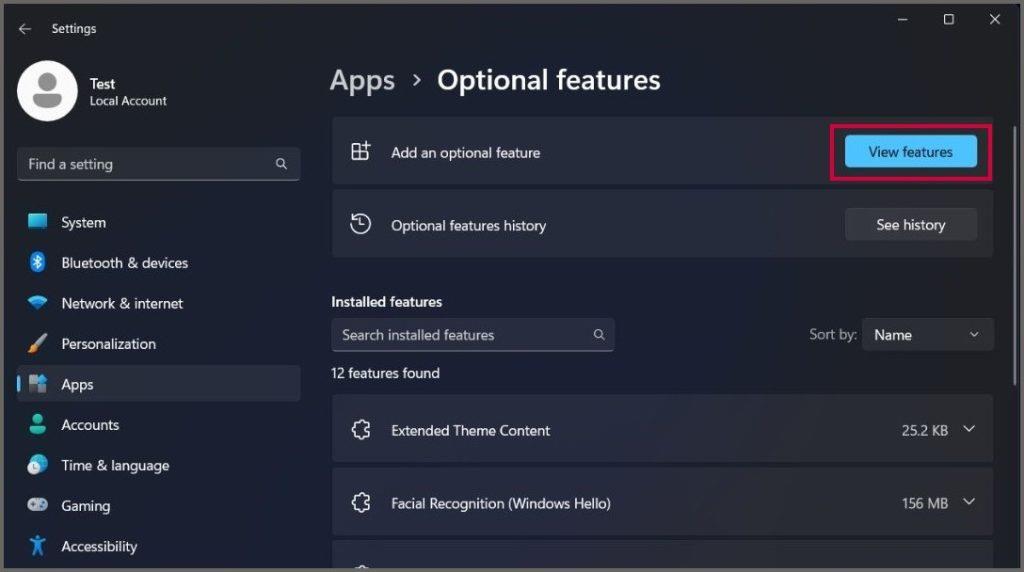Click the Accessibility figure icon
This screenshot has height=572, width=1024.
pyautogui.click(x=37, y=545)
